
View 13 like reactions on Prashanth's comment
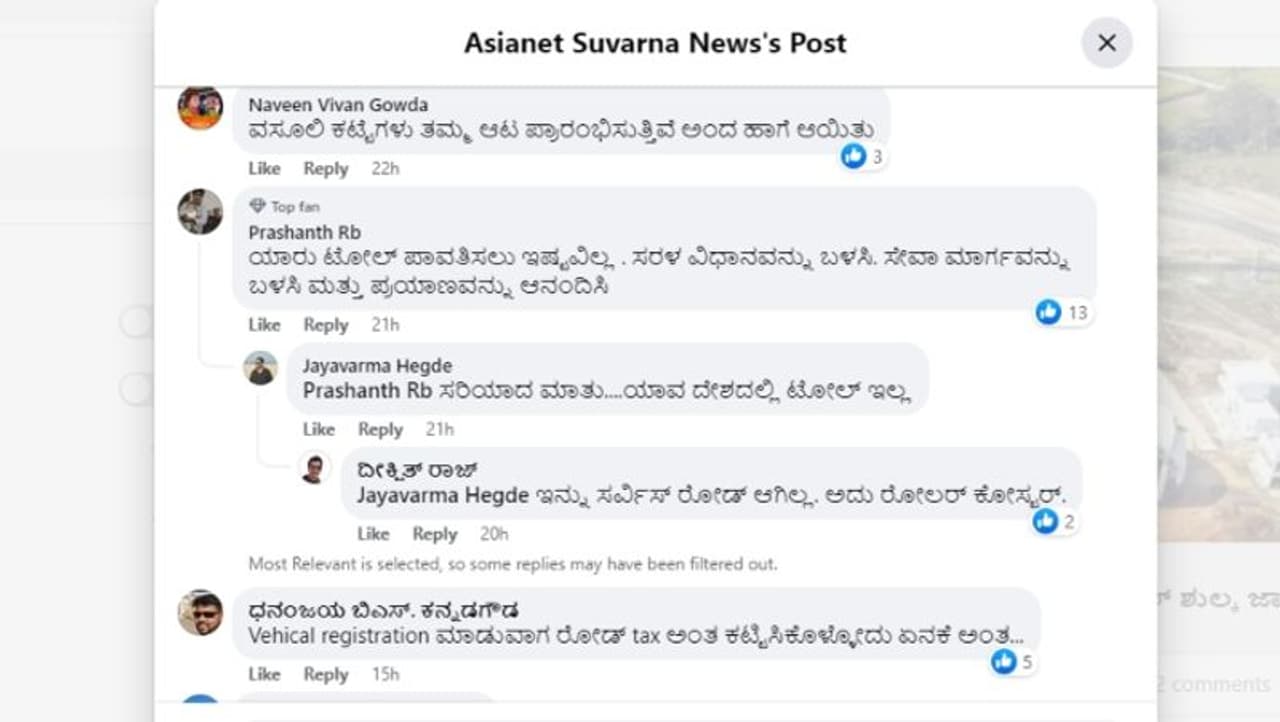(1062, 312)
